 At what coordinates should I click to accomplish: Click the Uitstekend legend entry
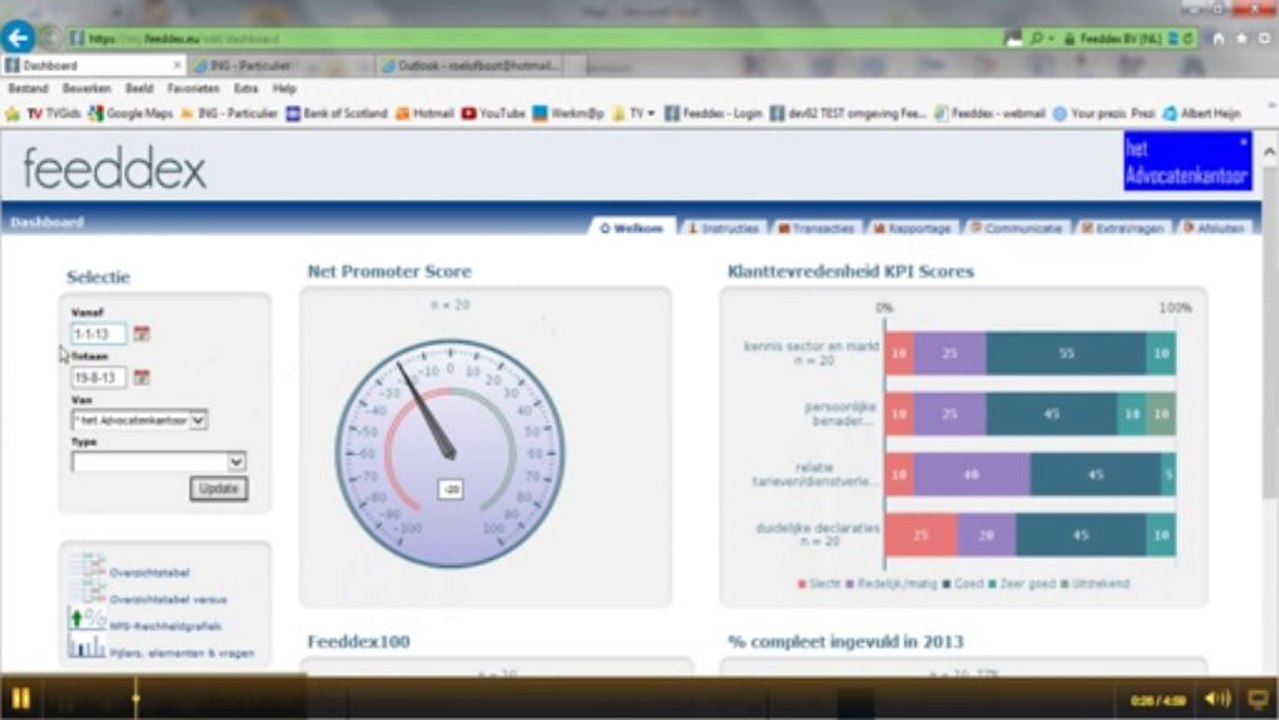coord(1095,583)
